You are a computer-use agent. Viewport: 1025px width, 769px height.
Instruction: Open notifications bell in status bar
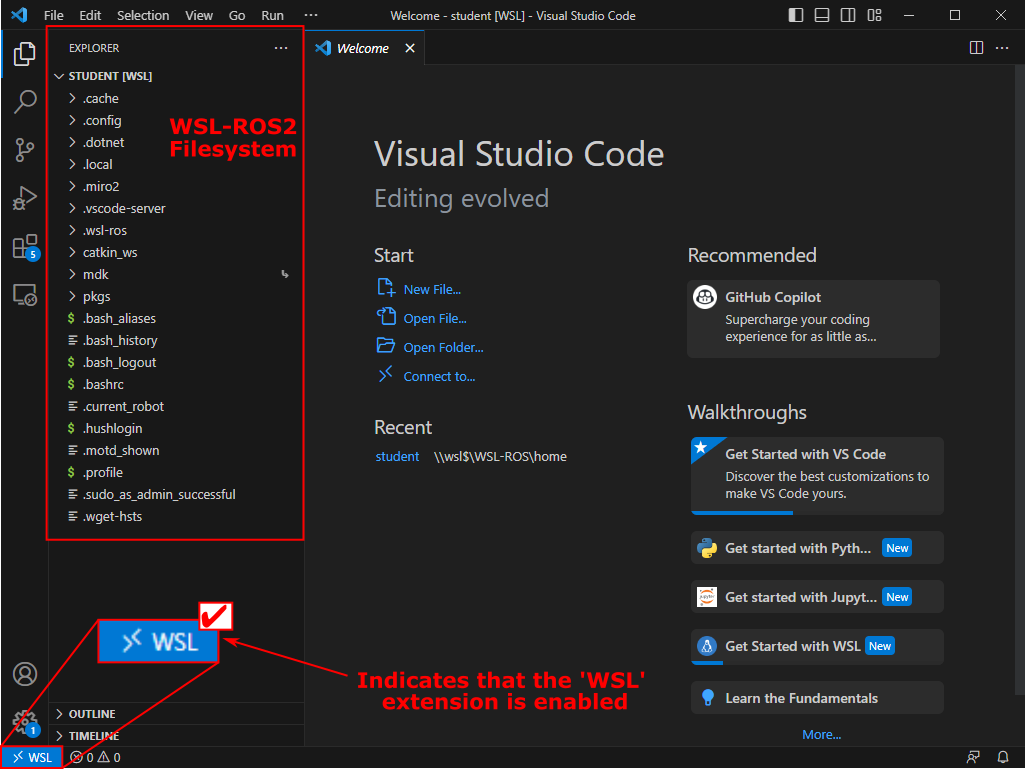point(1003,757)
